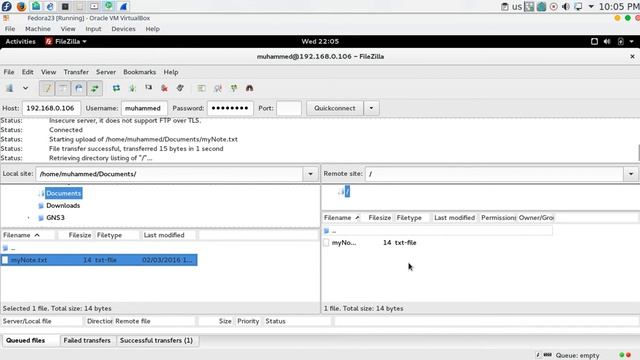
Task: Open FileZilla app menu in top bar
Action: (x=66, y=42)
